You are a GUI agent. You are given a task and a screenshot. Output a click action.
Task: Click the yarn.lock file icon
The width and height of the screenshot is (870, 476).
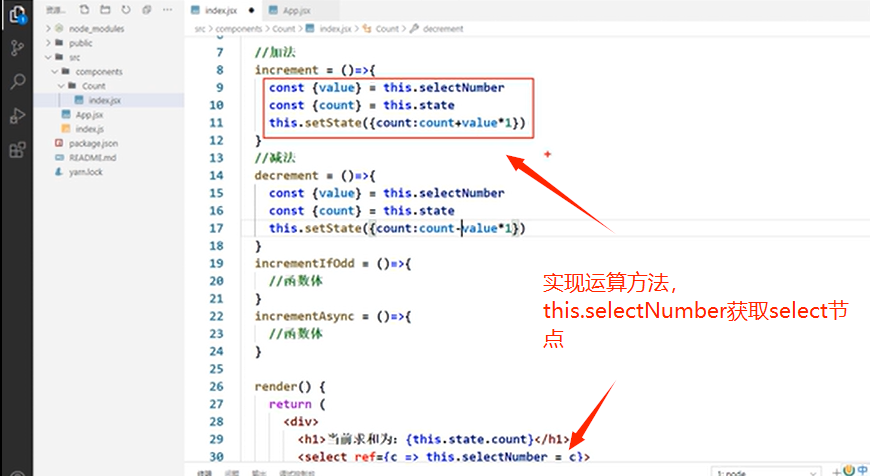(59, 172)
